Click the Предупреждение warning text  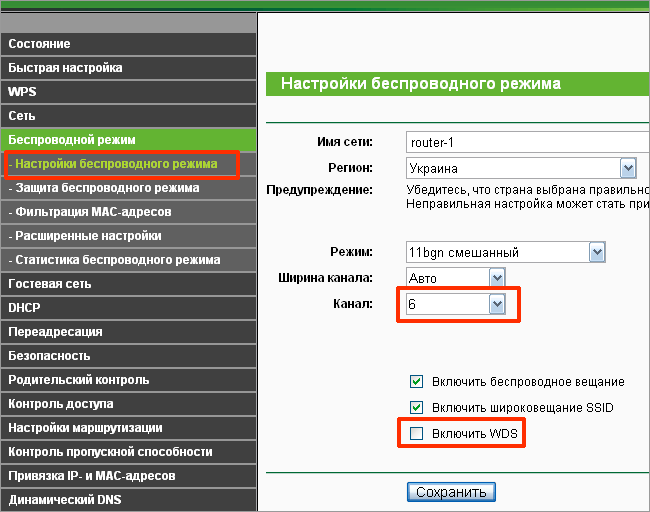click(527, 197)
